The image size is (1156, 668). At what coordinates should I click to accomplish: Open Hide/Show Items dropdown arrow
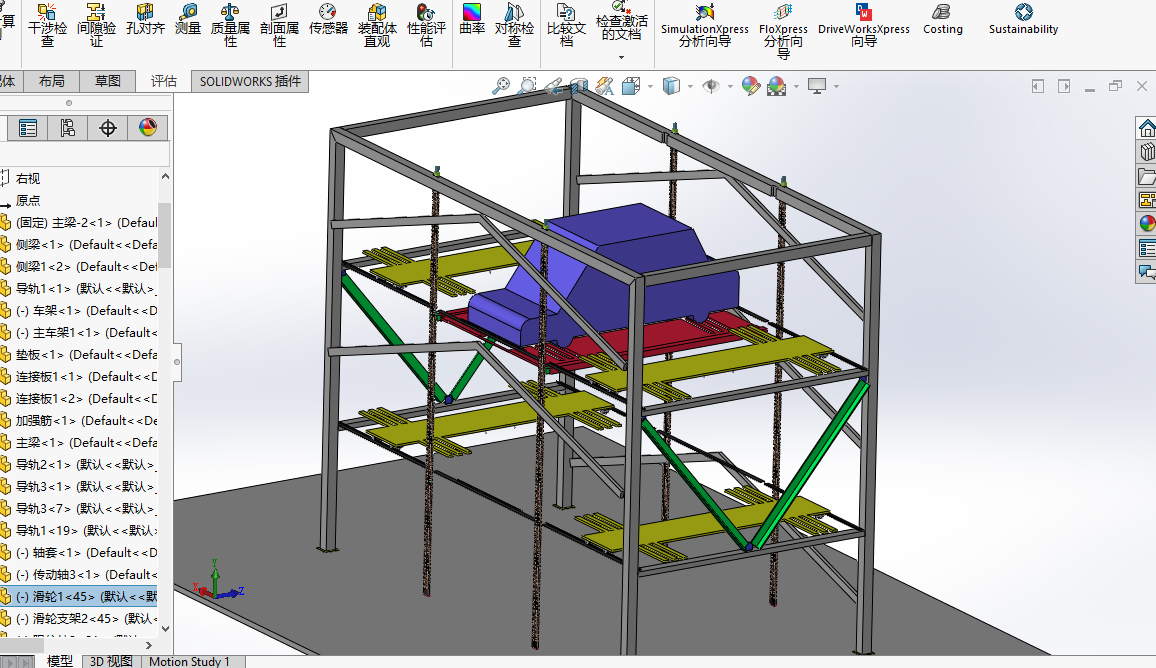(x=730, y=87)
